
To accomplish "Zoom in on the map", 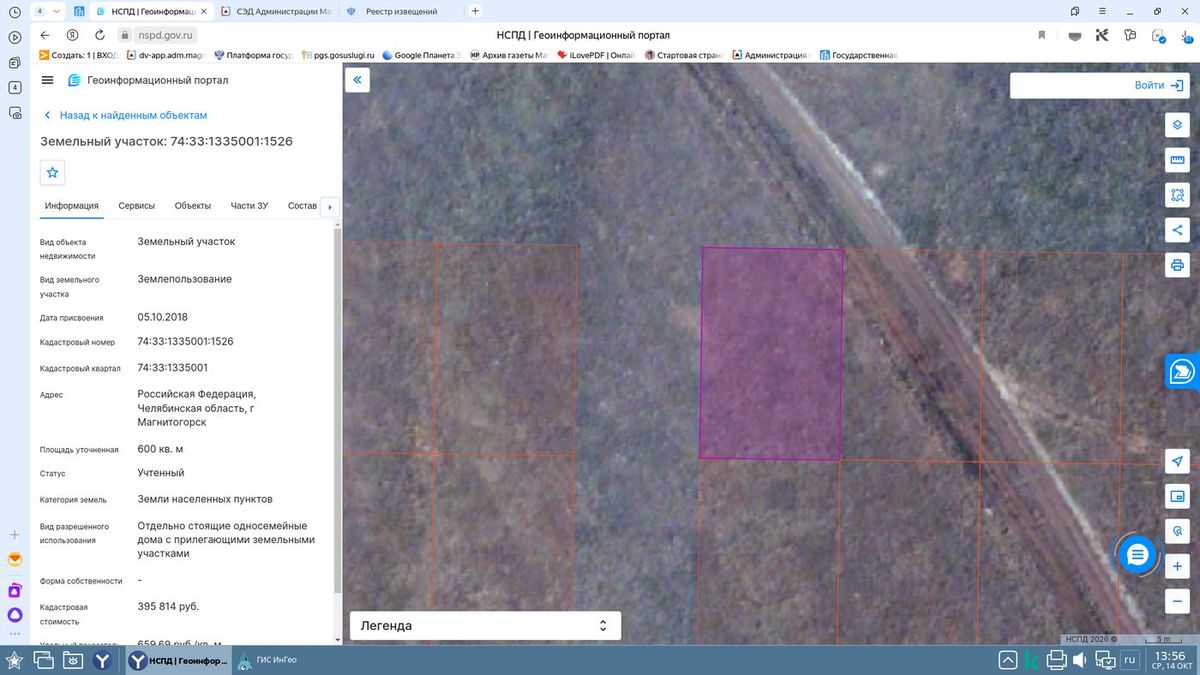I will [x=1177, y=566].
